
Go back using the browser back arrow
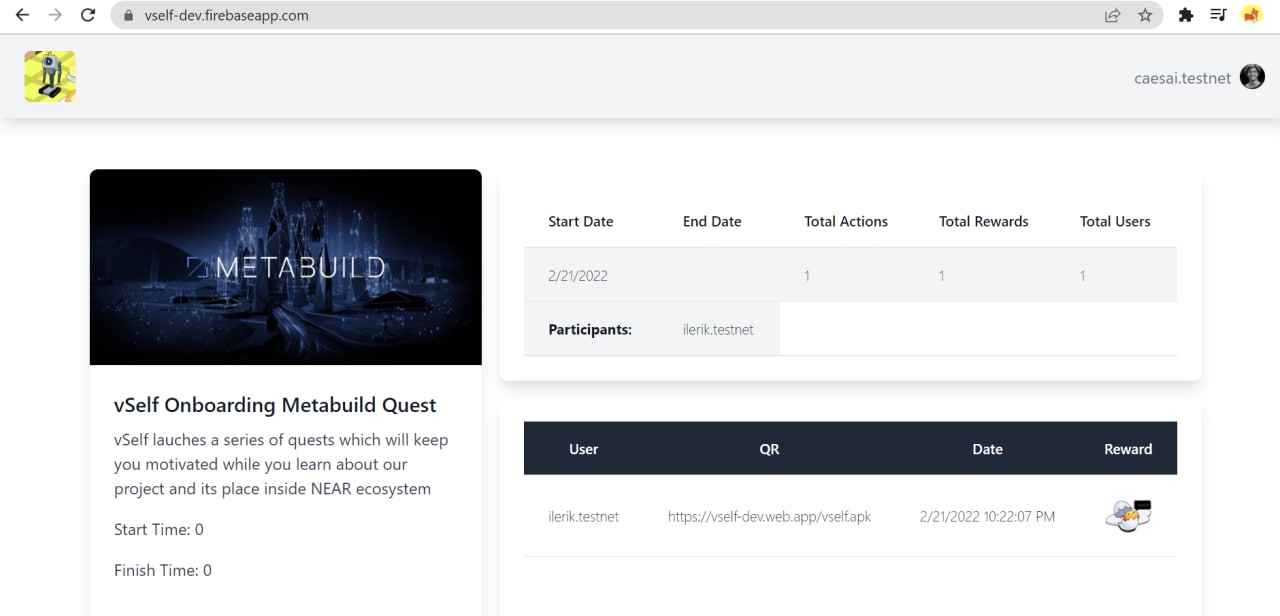[22, 15]
